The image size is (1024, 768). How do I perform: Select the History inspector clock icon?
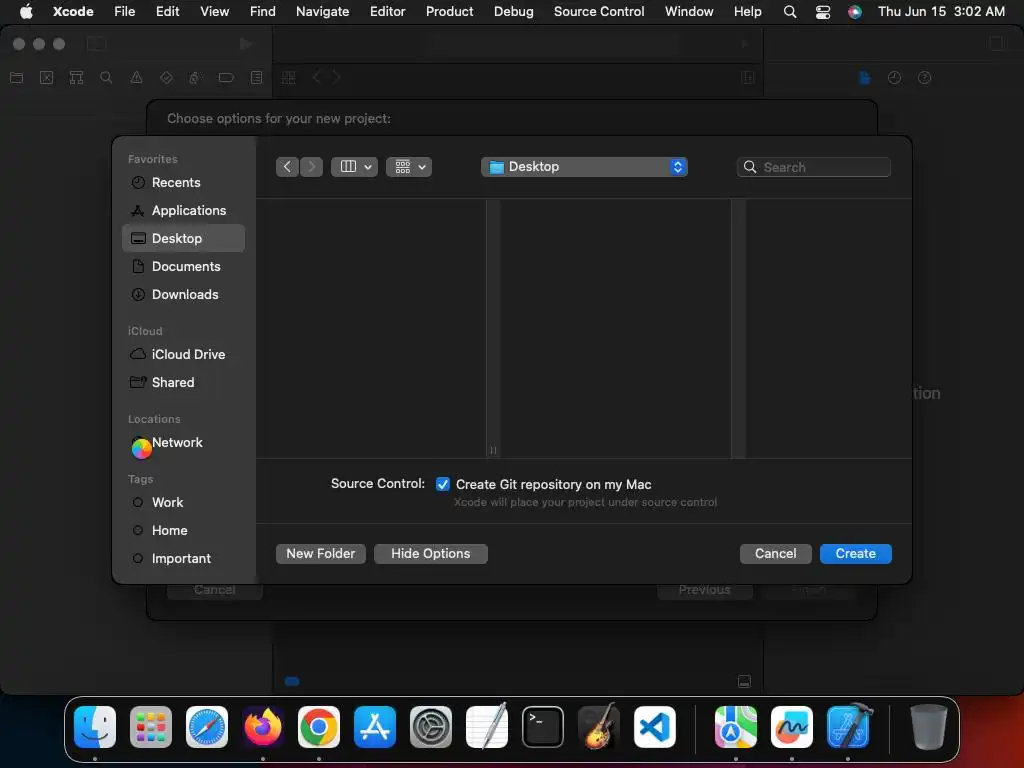(895, 78)
